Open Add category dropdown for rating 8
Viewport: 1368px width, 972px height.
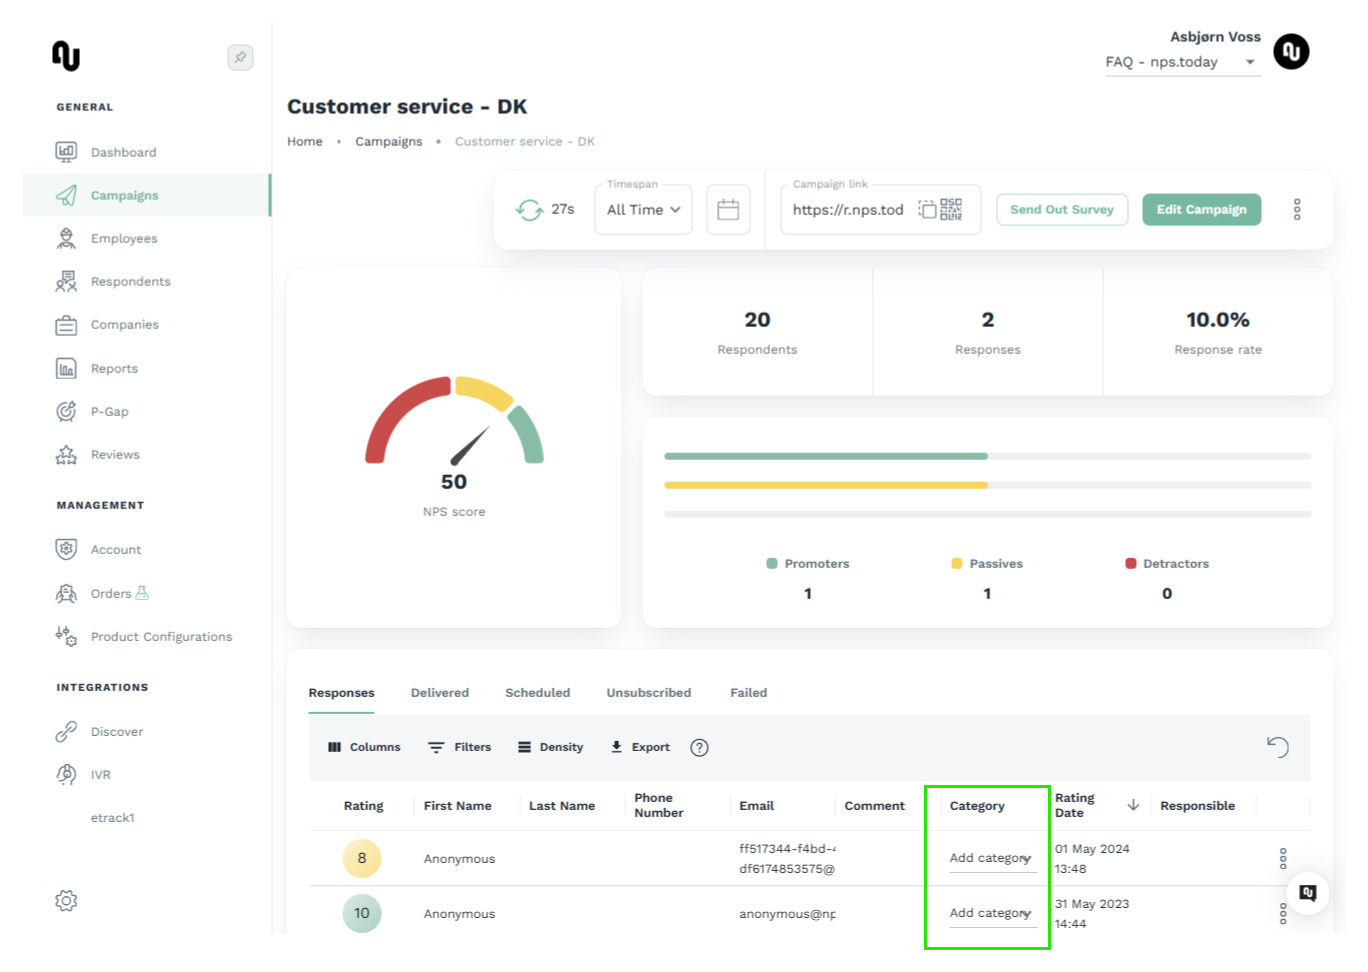(991, 858)
